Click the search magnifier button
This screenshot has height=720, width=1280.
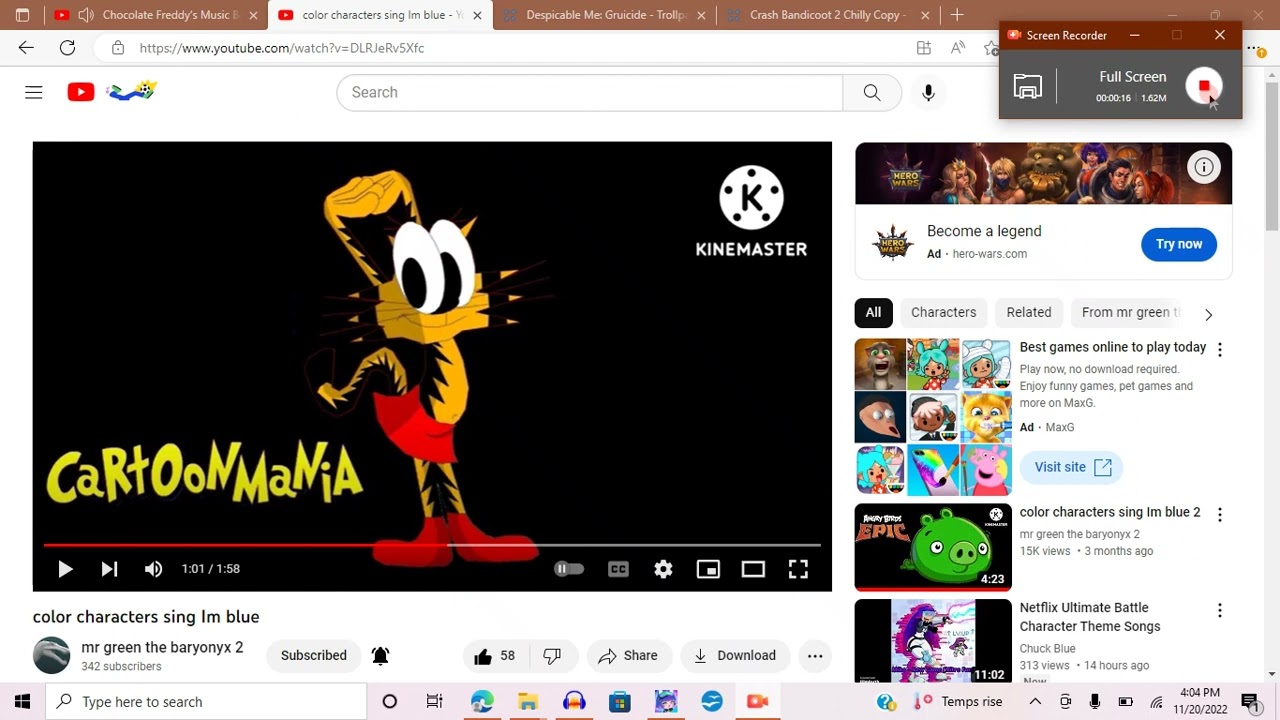pyautogui.click(x=872, y=92)
